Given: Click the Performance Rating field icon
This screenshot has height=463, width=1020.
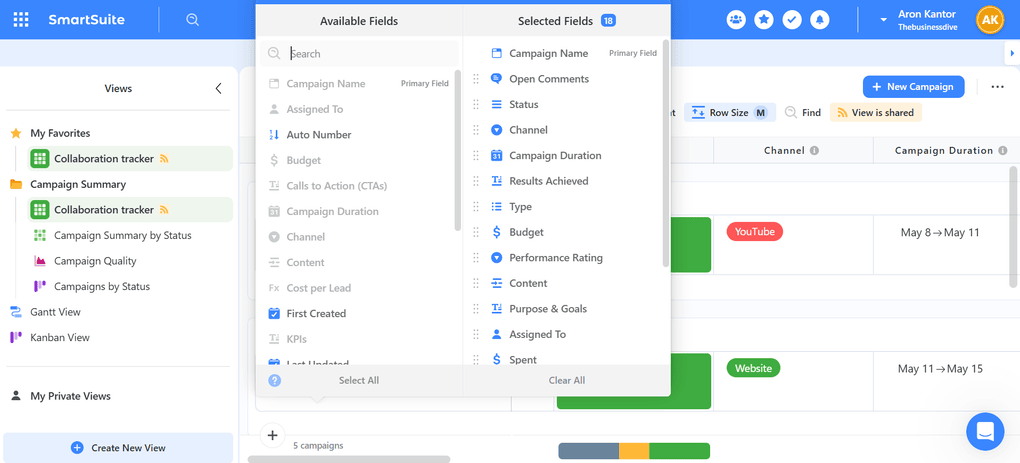Looking at the screenshot, I should pyautogui.click(x=496, y=258).
